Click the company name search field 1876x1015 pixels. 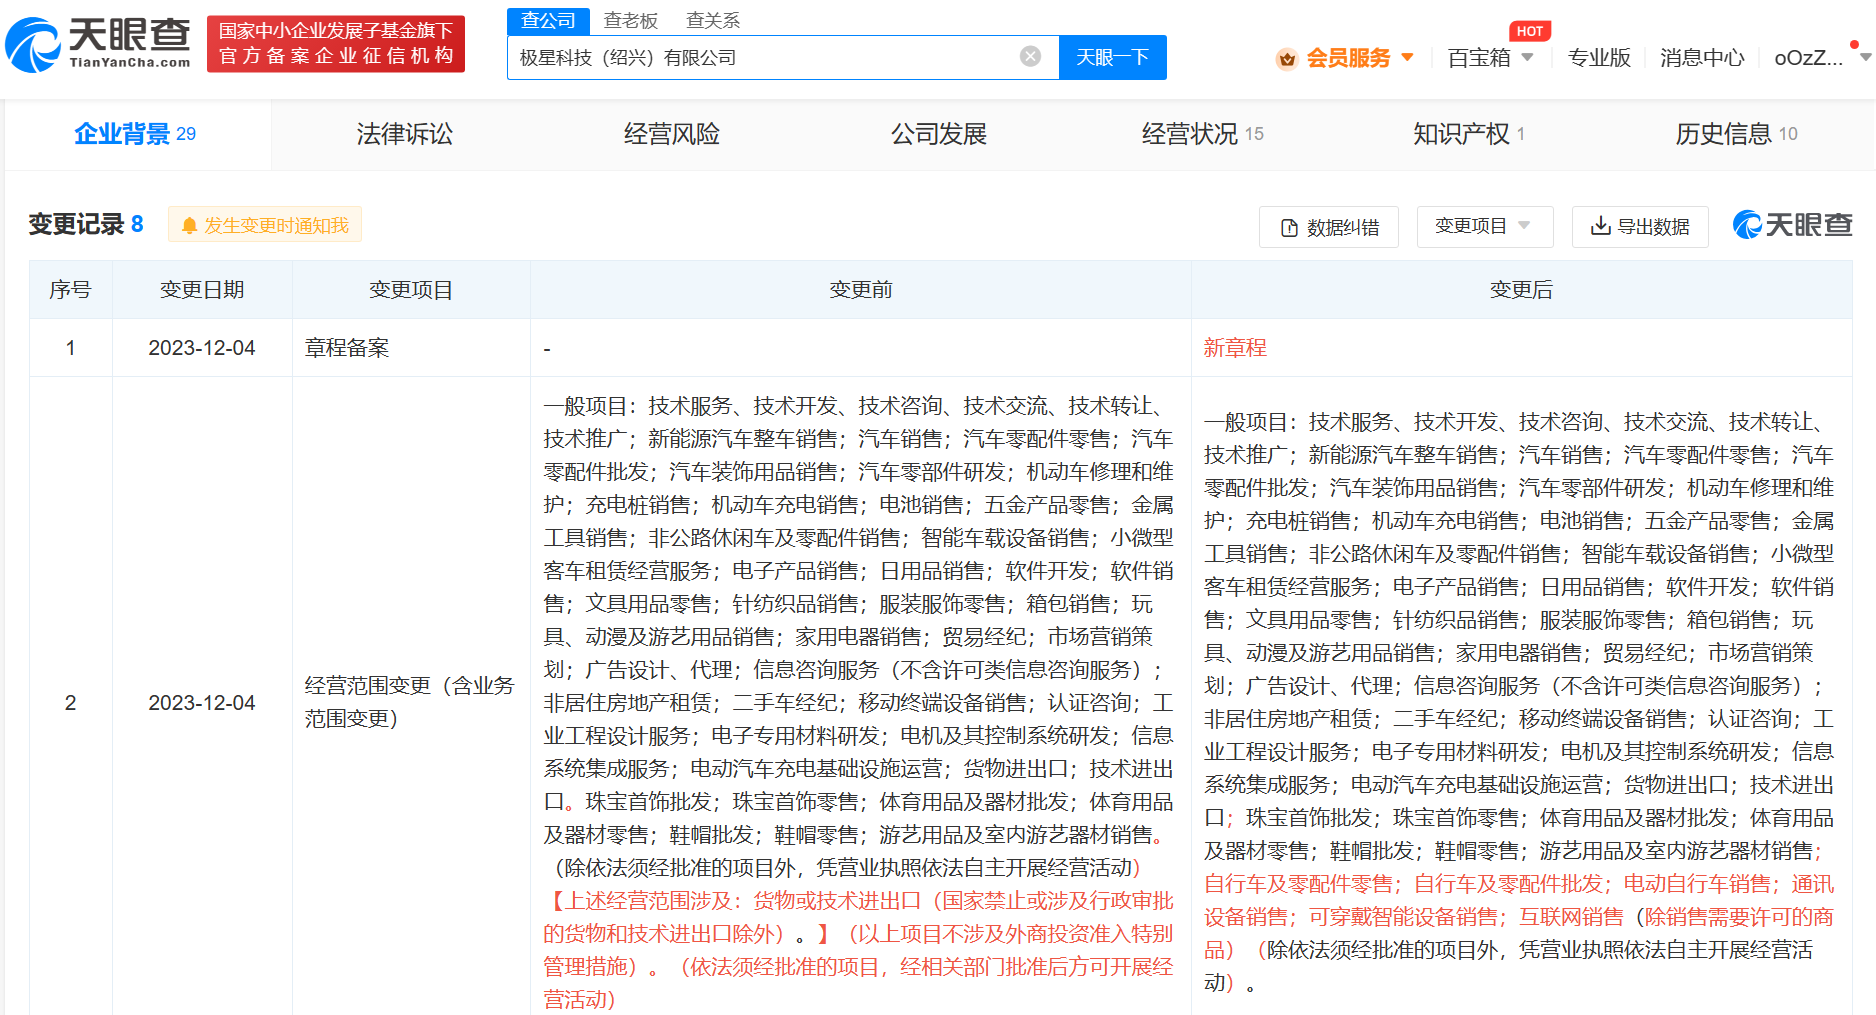tap(760, 57)
